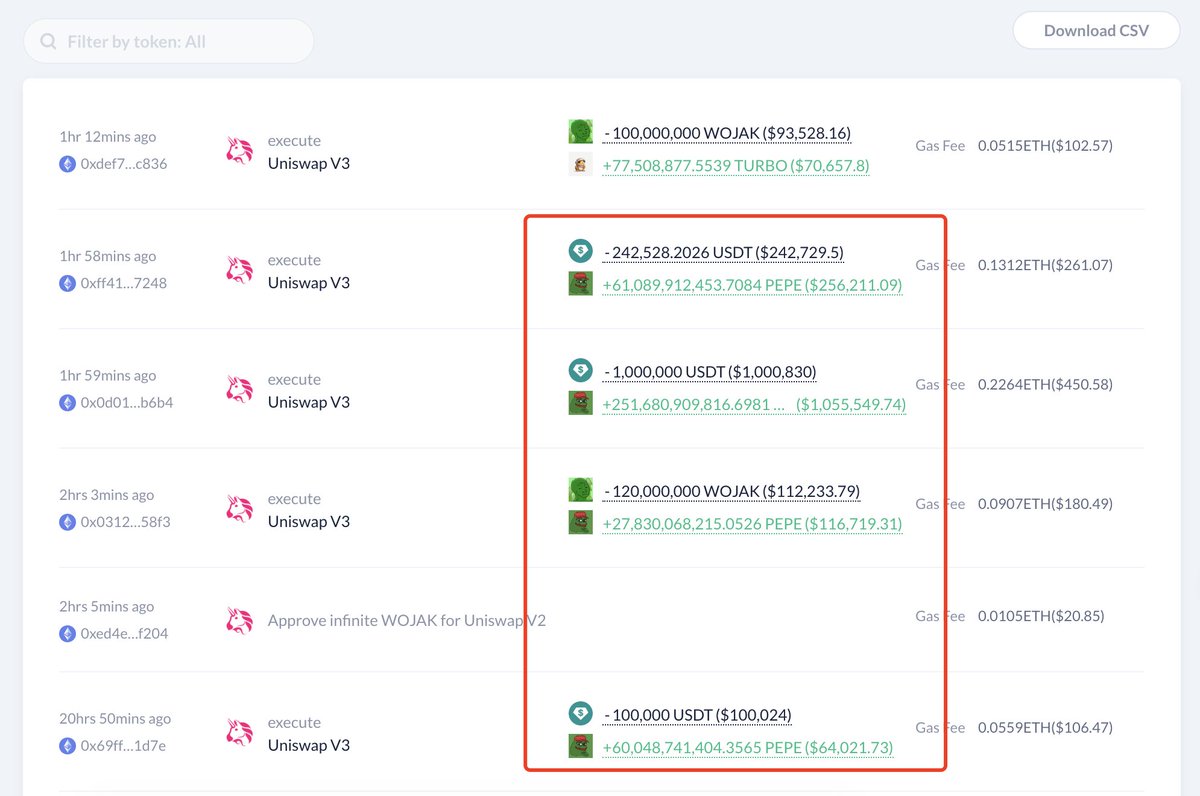Click the 2hrs 5mins ago timestamp

[107, 607]
